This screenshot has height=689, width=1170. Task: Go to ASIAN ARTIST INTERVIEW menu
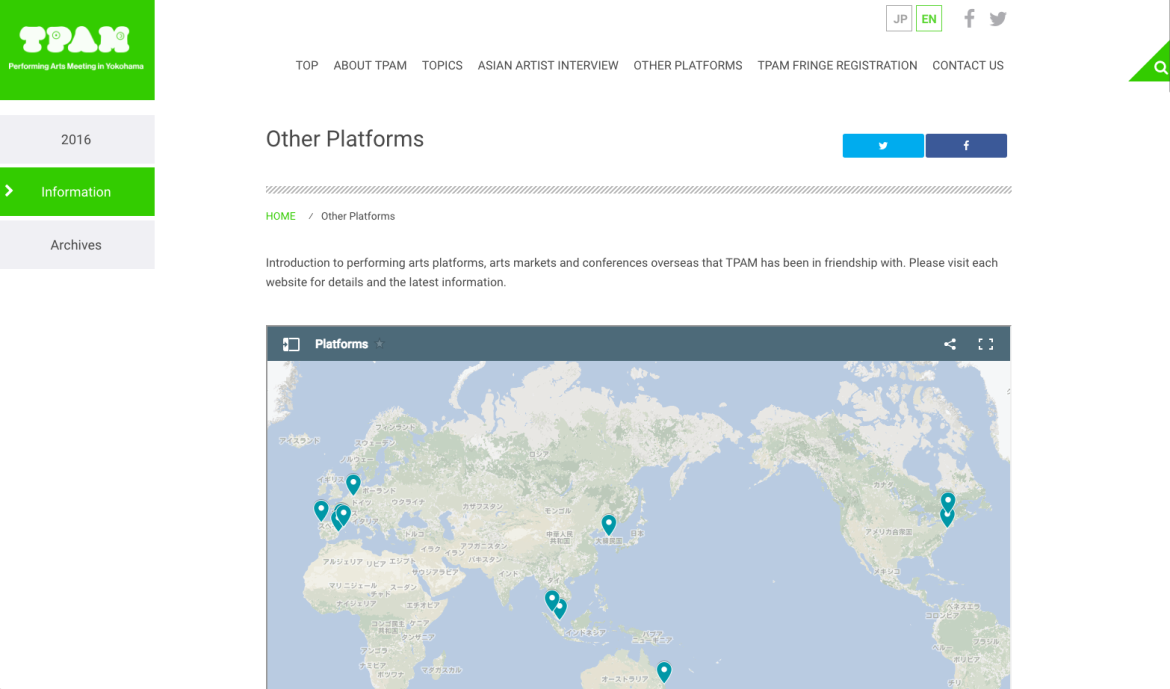[547, 66]
